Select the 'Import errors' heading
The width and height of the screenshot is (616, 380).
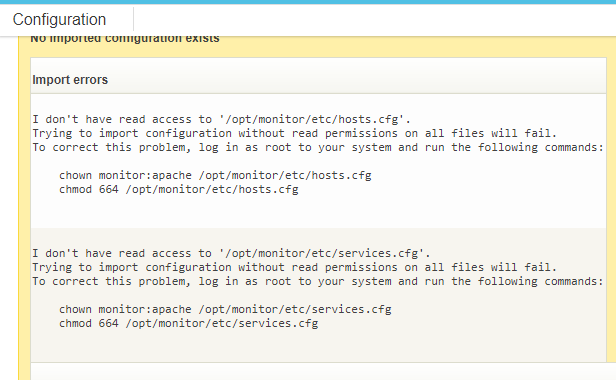[70, 80]
